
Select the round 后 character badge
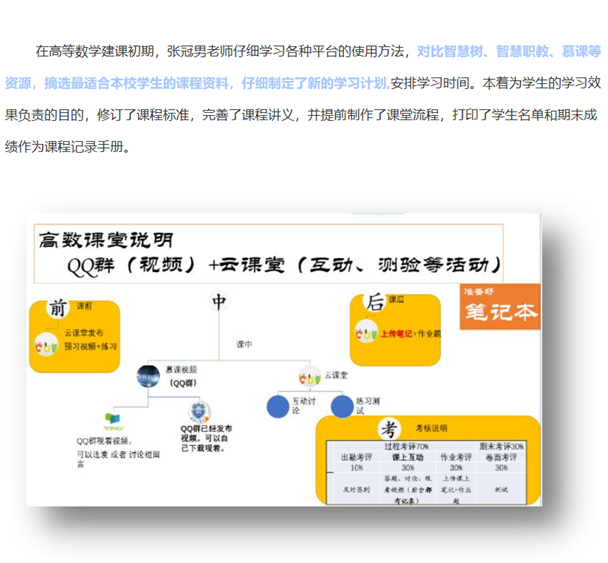[375, 302]
